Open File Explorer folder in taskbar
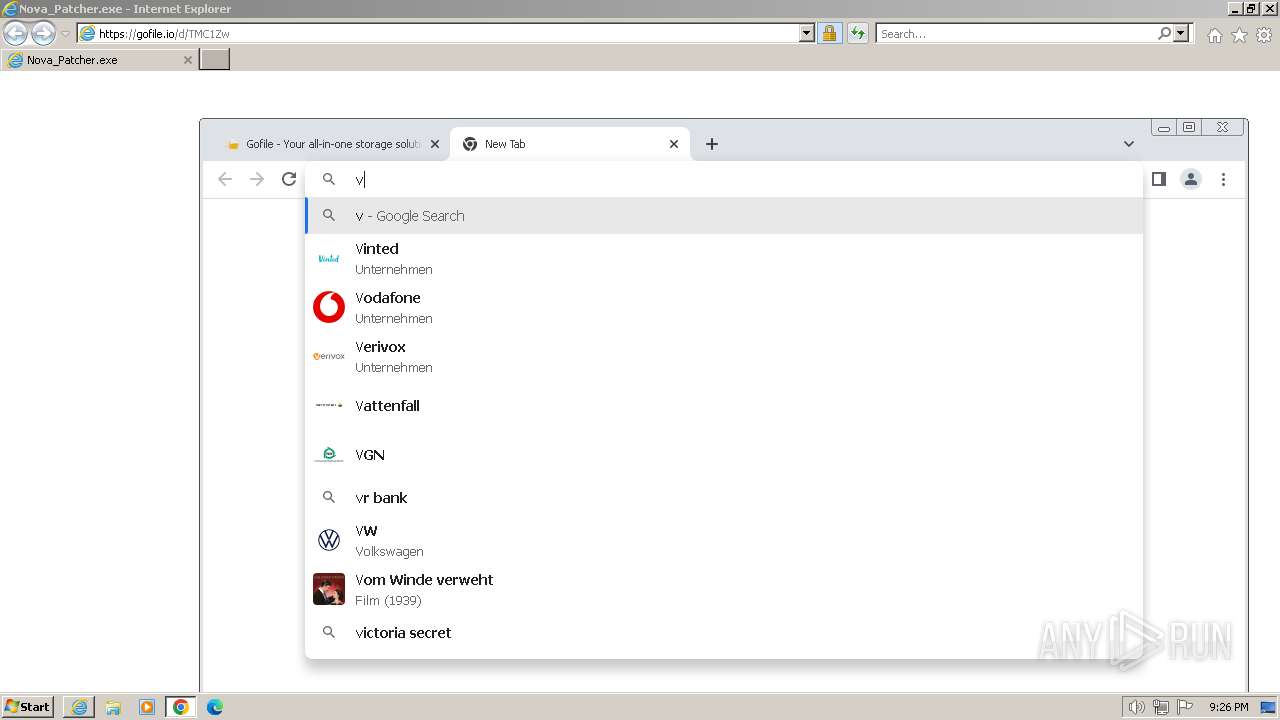The image size is (1280, 720). coord(113,707)
